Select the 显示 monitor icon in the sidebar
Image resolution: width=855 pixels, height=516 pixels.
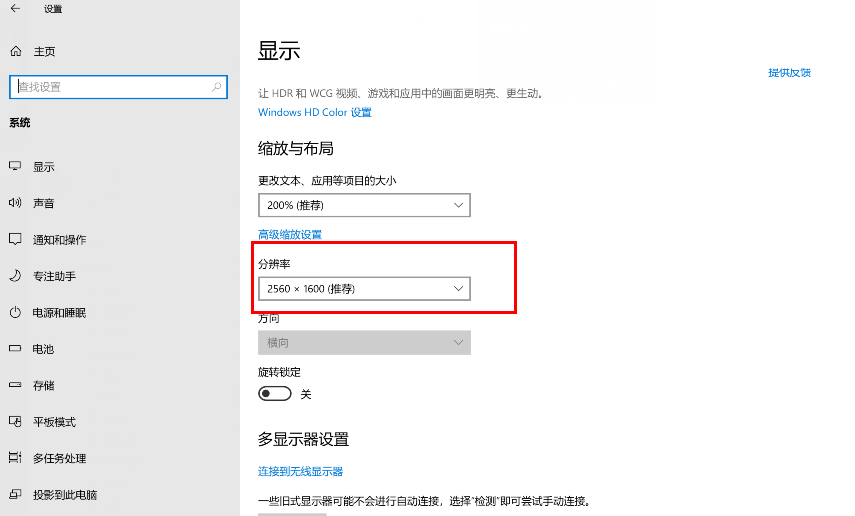[x=15, y=166]
